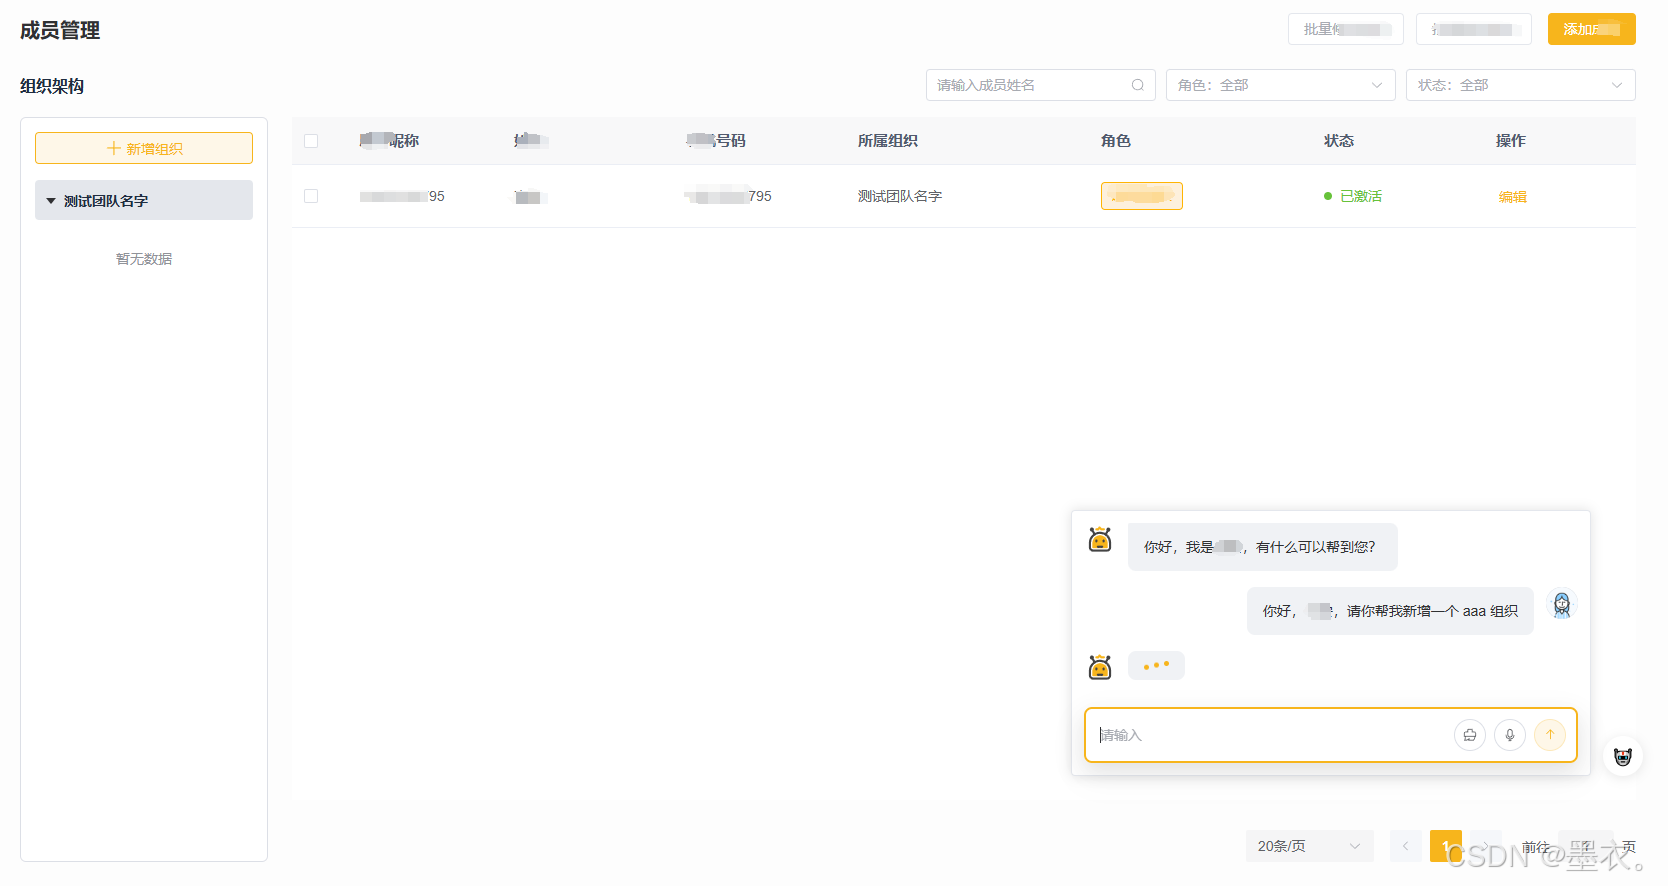
Task: Activate the microphone voice input icon
Action: (x=1510, y=735)
